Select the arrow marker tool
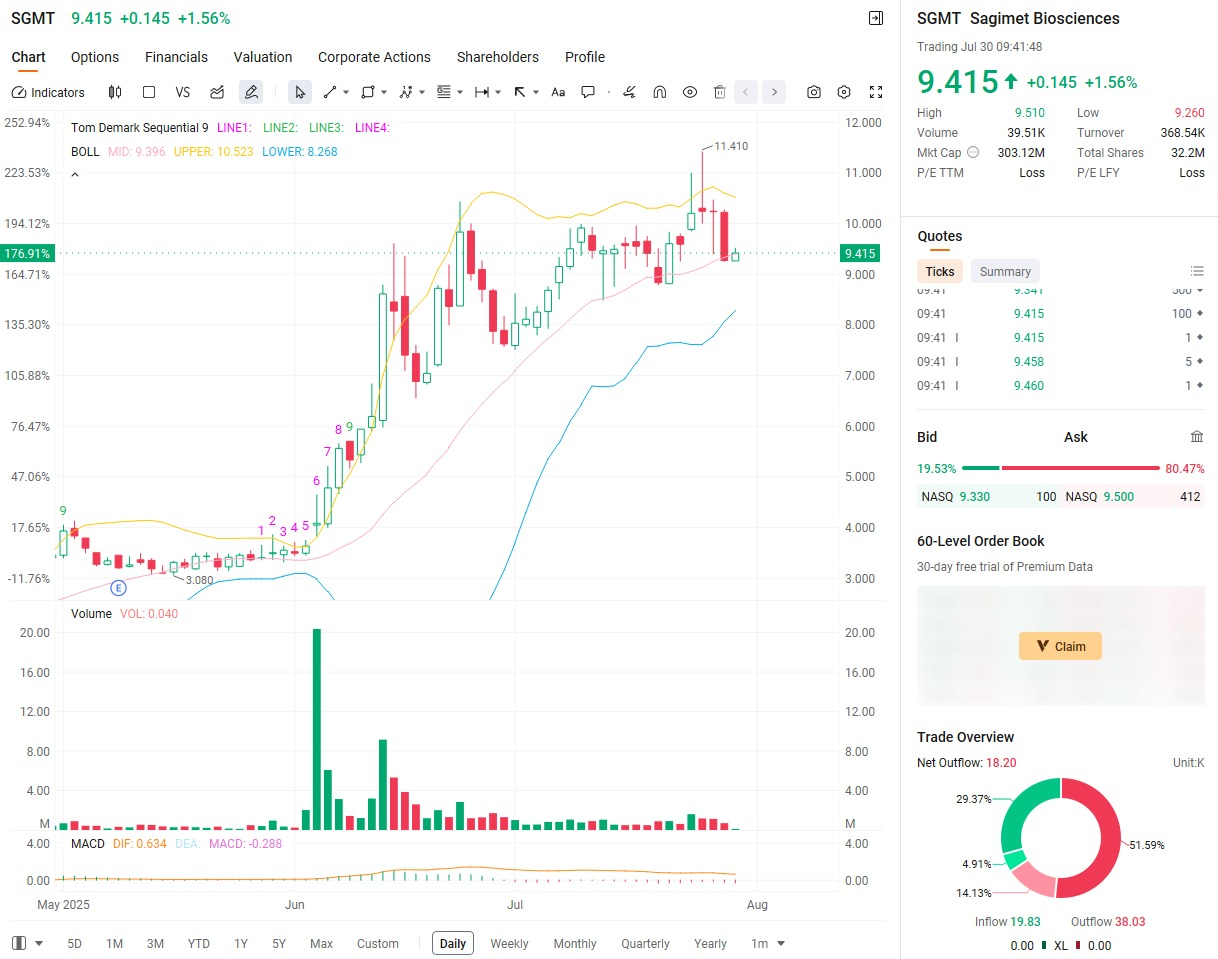1218x959 pixels. coord(520,92)
